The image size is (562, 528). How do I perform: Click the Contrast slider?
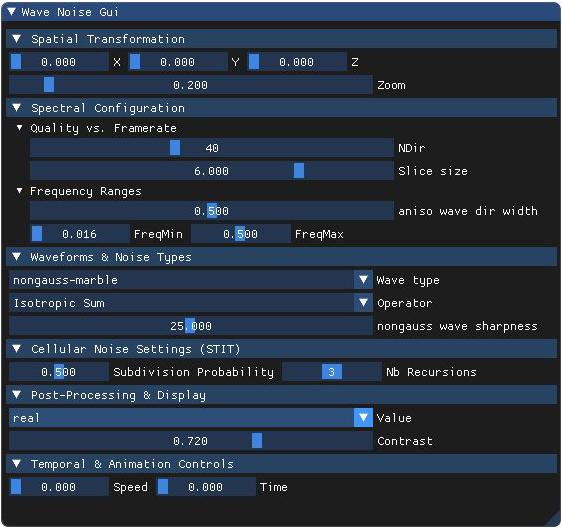(x=191, y=441)
